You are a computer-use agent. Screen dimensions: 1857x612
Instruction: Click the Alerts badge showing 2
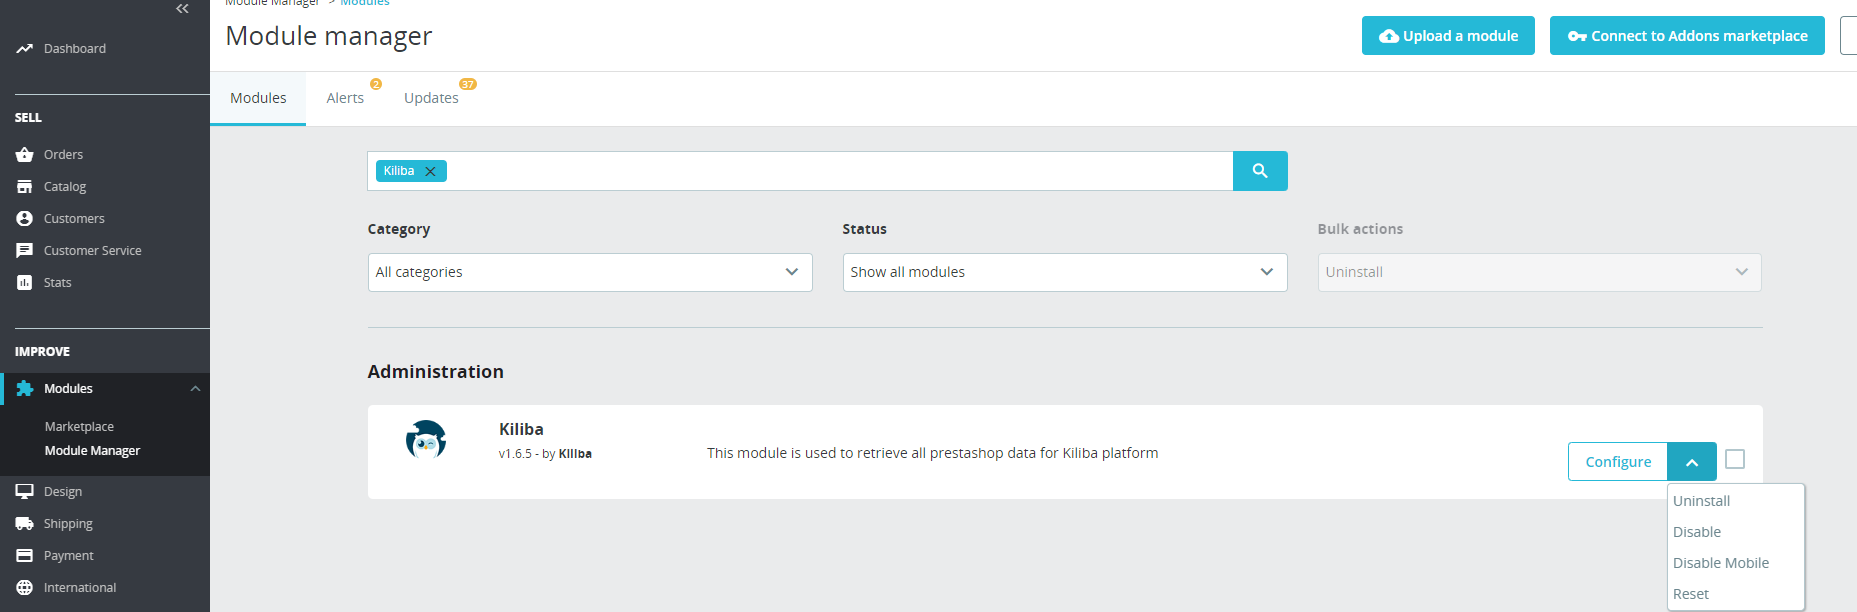[x=376, y=84]
